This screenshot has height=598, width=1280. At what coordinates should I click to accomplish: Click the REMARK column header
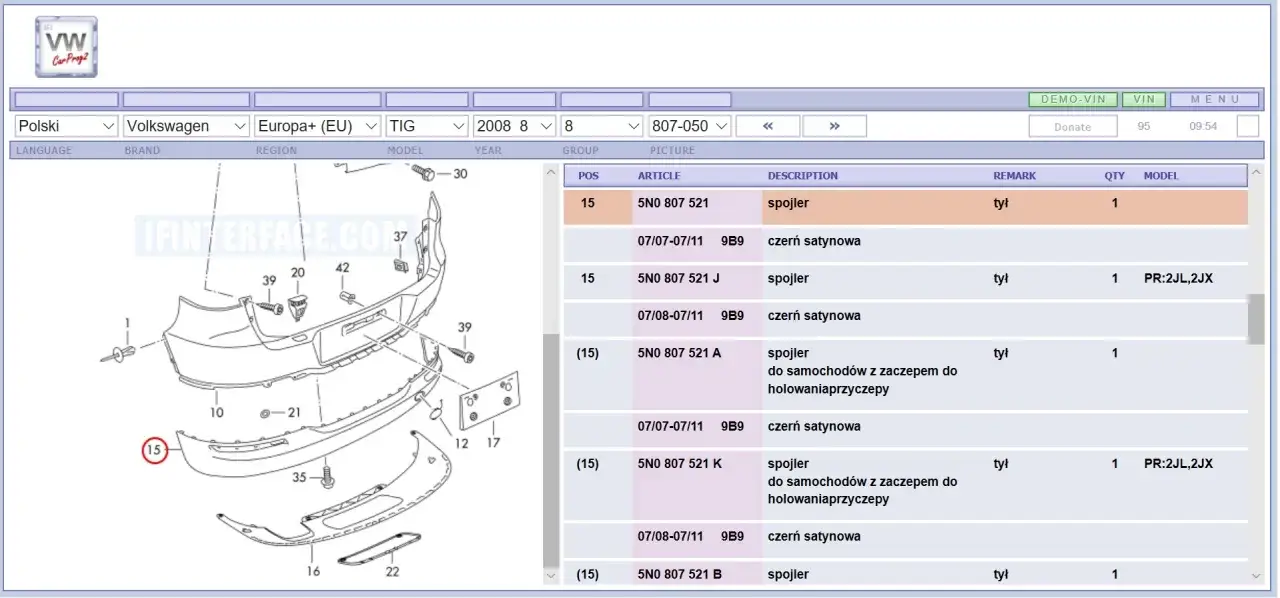[x=1014, y=176]
